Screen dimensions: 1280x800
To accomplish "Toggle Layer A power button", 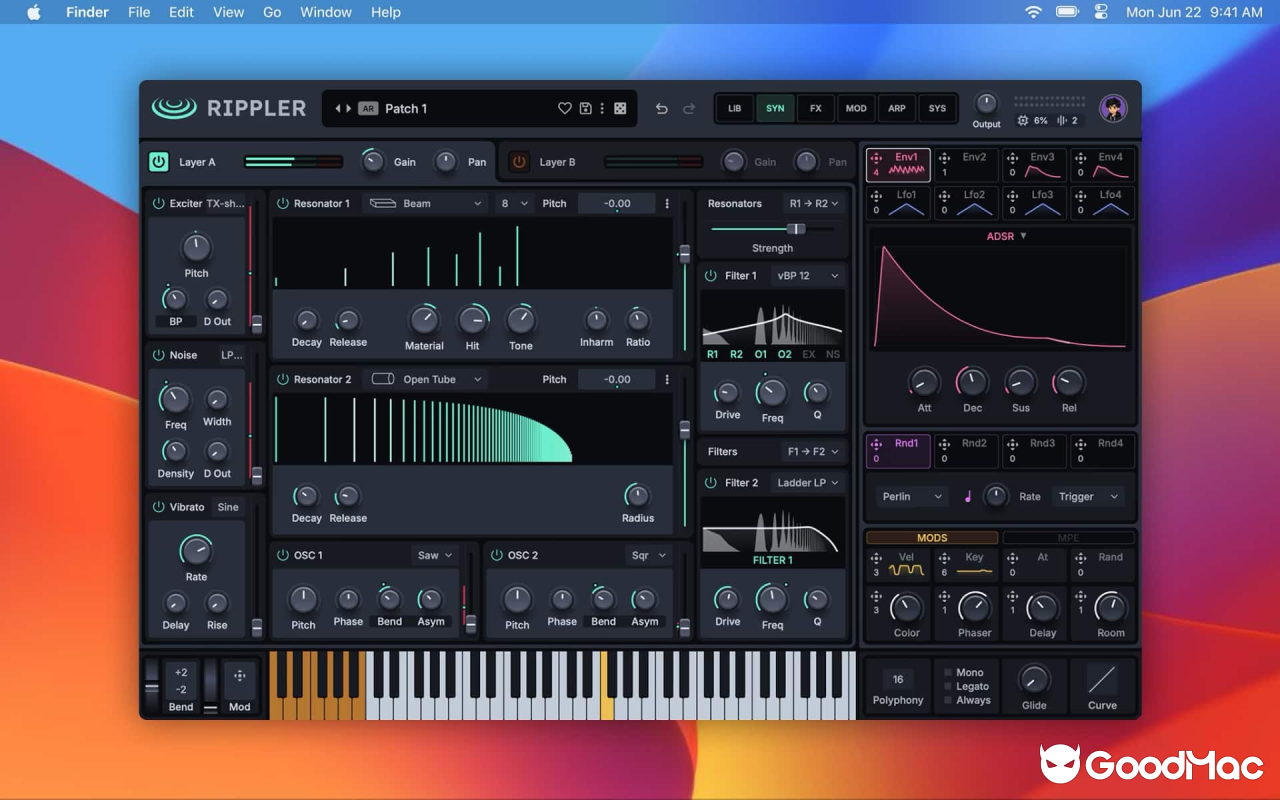I will point(158,161).
